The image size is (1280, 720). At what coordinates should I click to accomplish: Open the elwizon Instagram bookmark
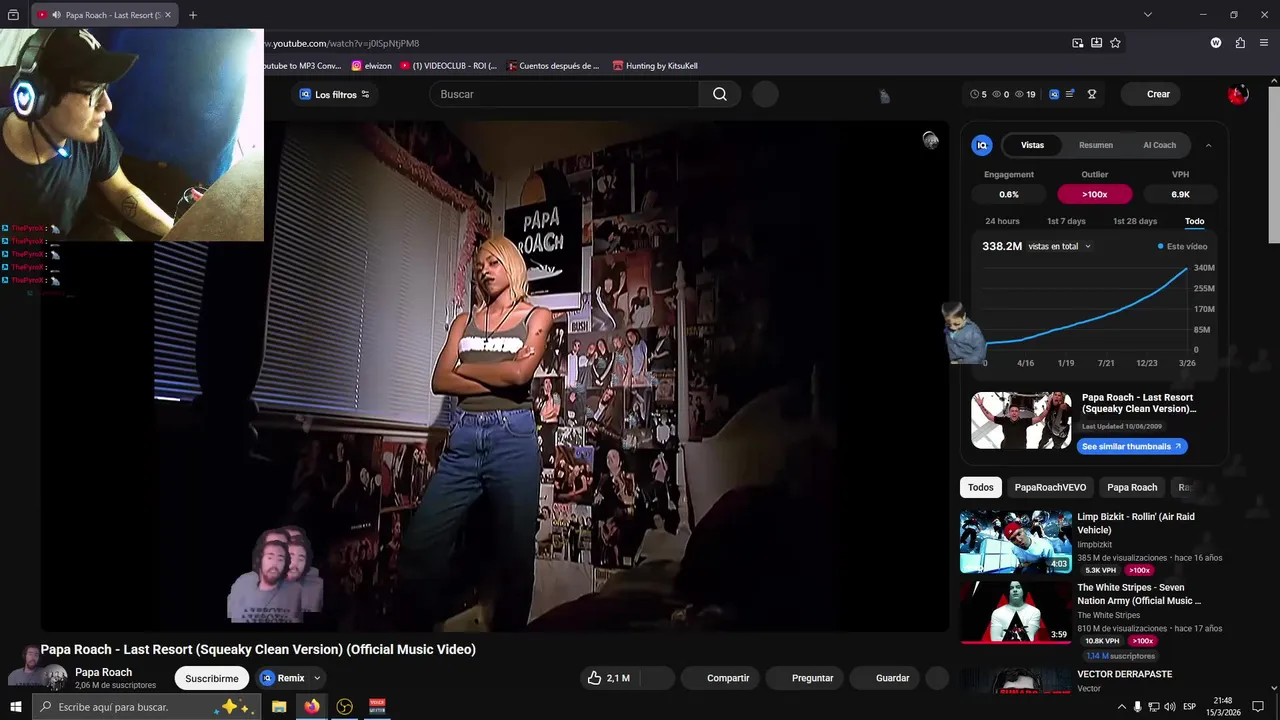pyautogui.click(x=371, y=66)
